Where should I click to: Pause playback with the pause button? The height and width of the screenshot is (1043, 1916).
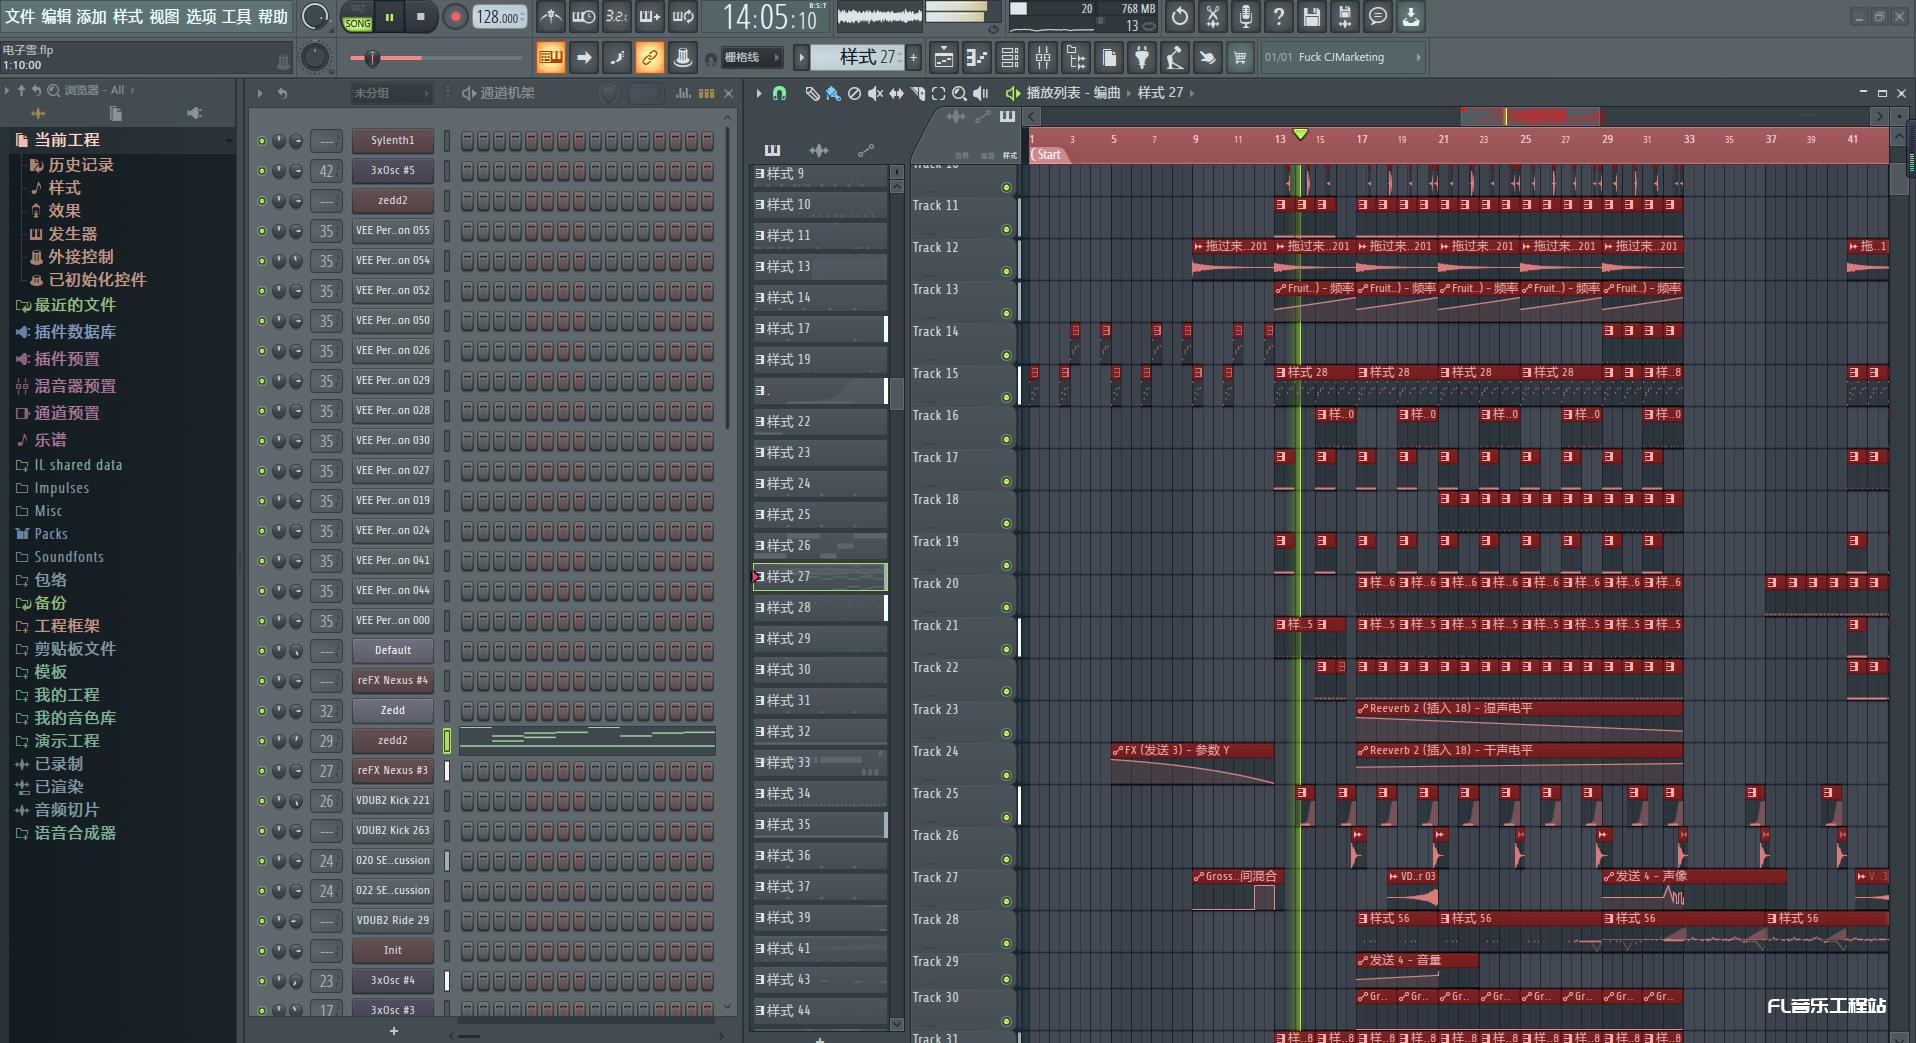click(x=389, y=17)
